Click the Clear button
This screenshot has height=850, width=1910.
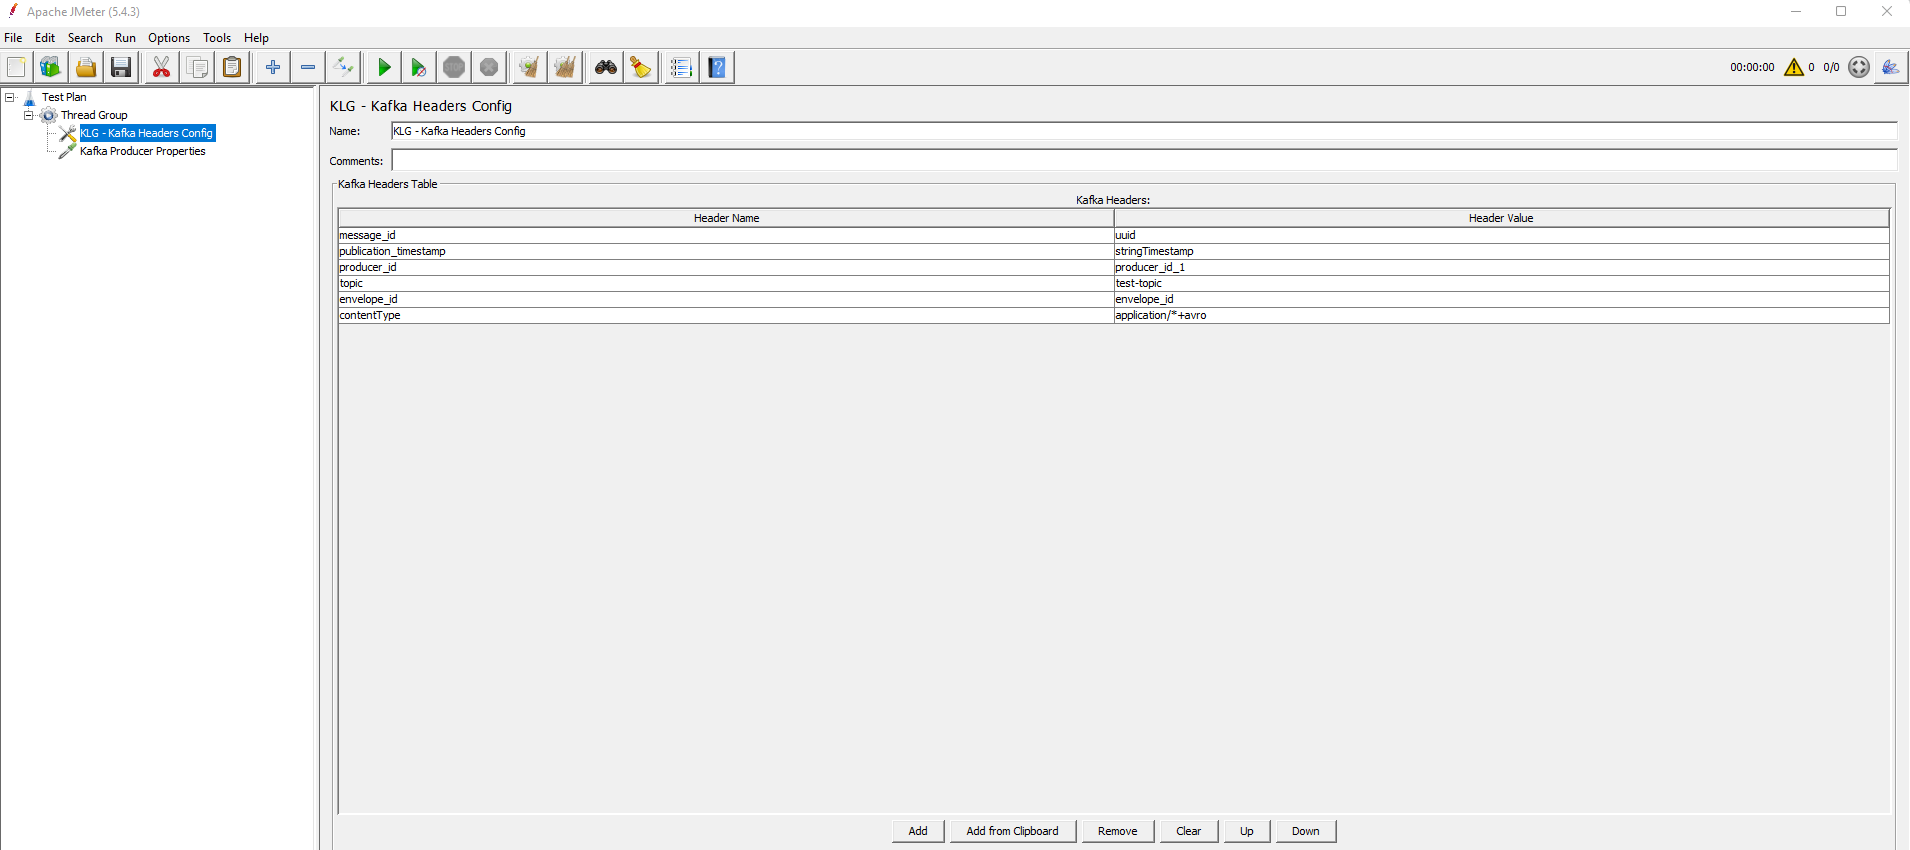tap(1189, 831)
